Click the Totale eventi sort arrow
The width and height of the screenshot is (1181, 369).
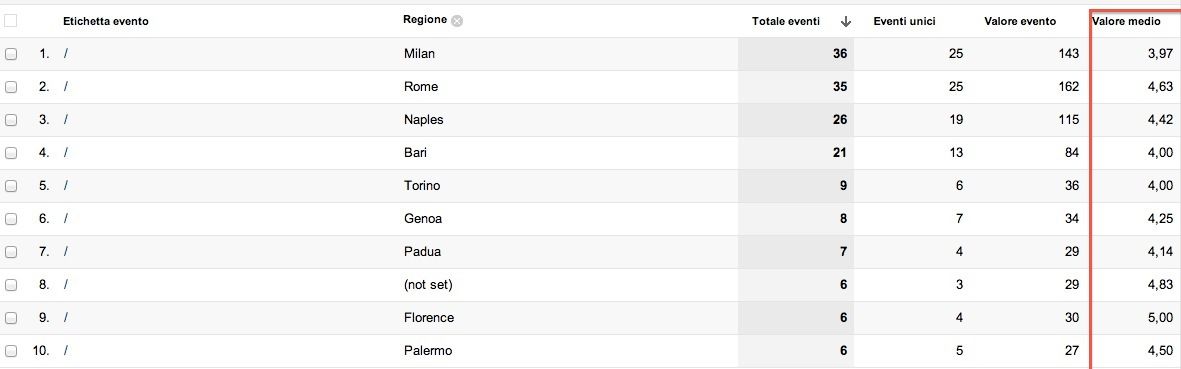pos(846,22)
